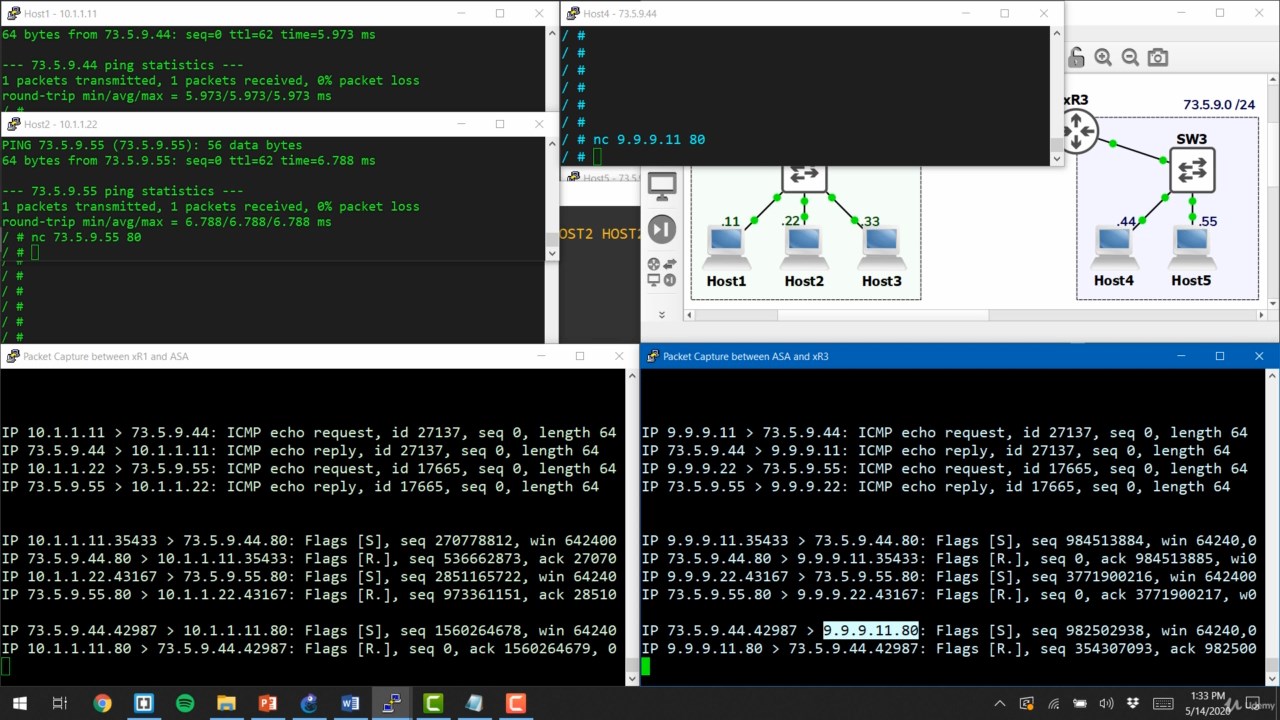1280x720 pixels.
Task: Click the lock icon in the GNS3 toolbar
Action: (1078, 58)
